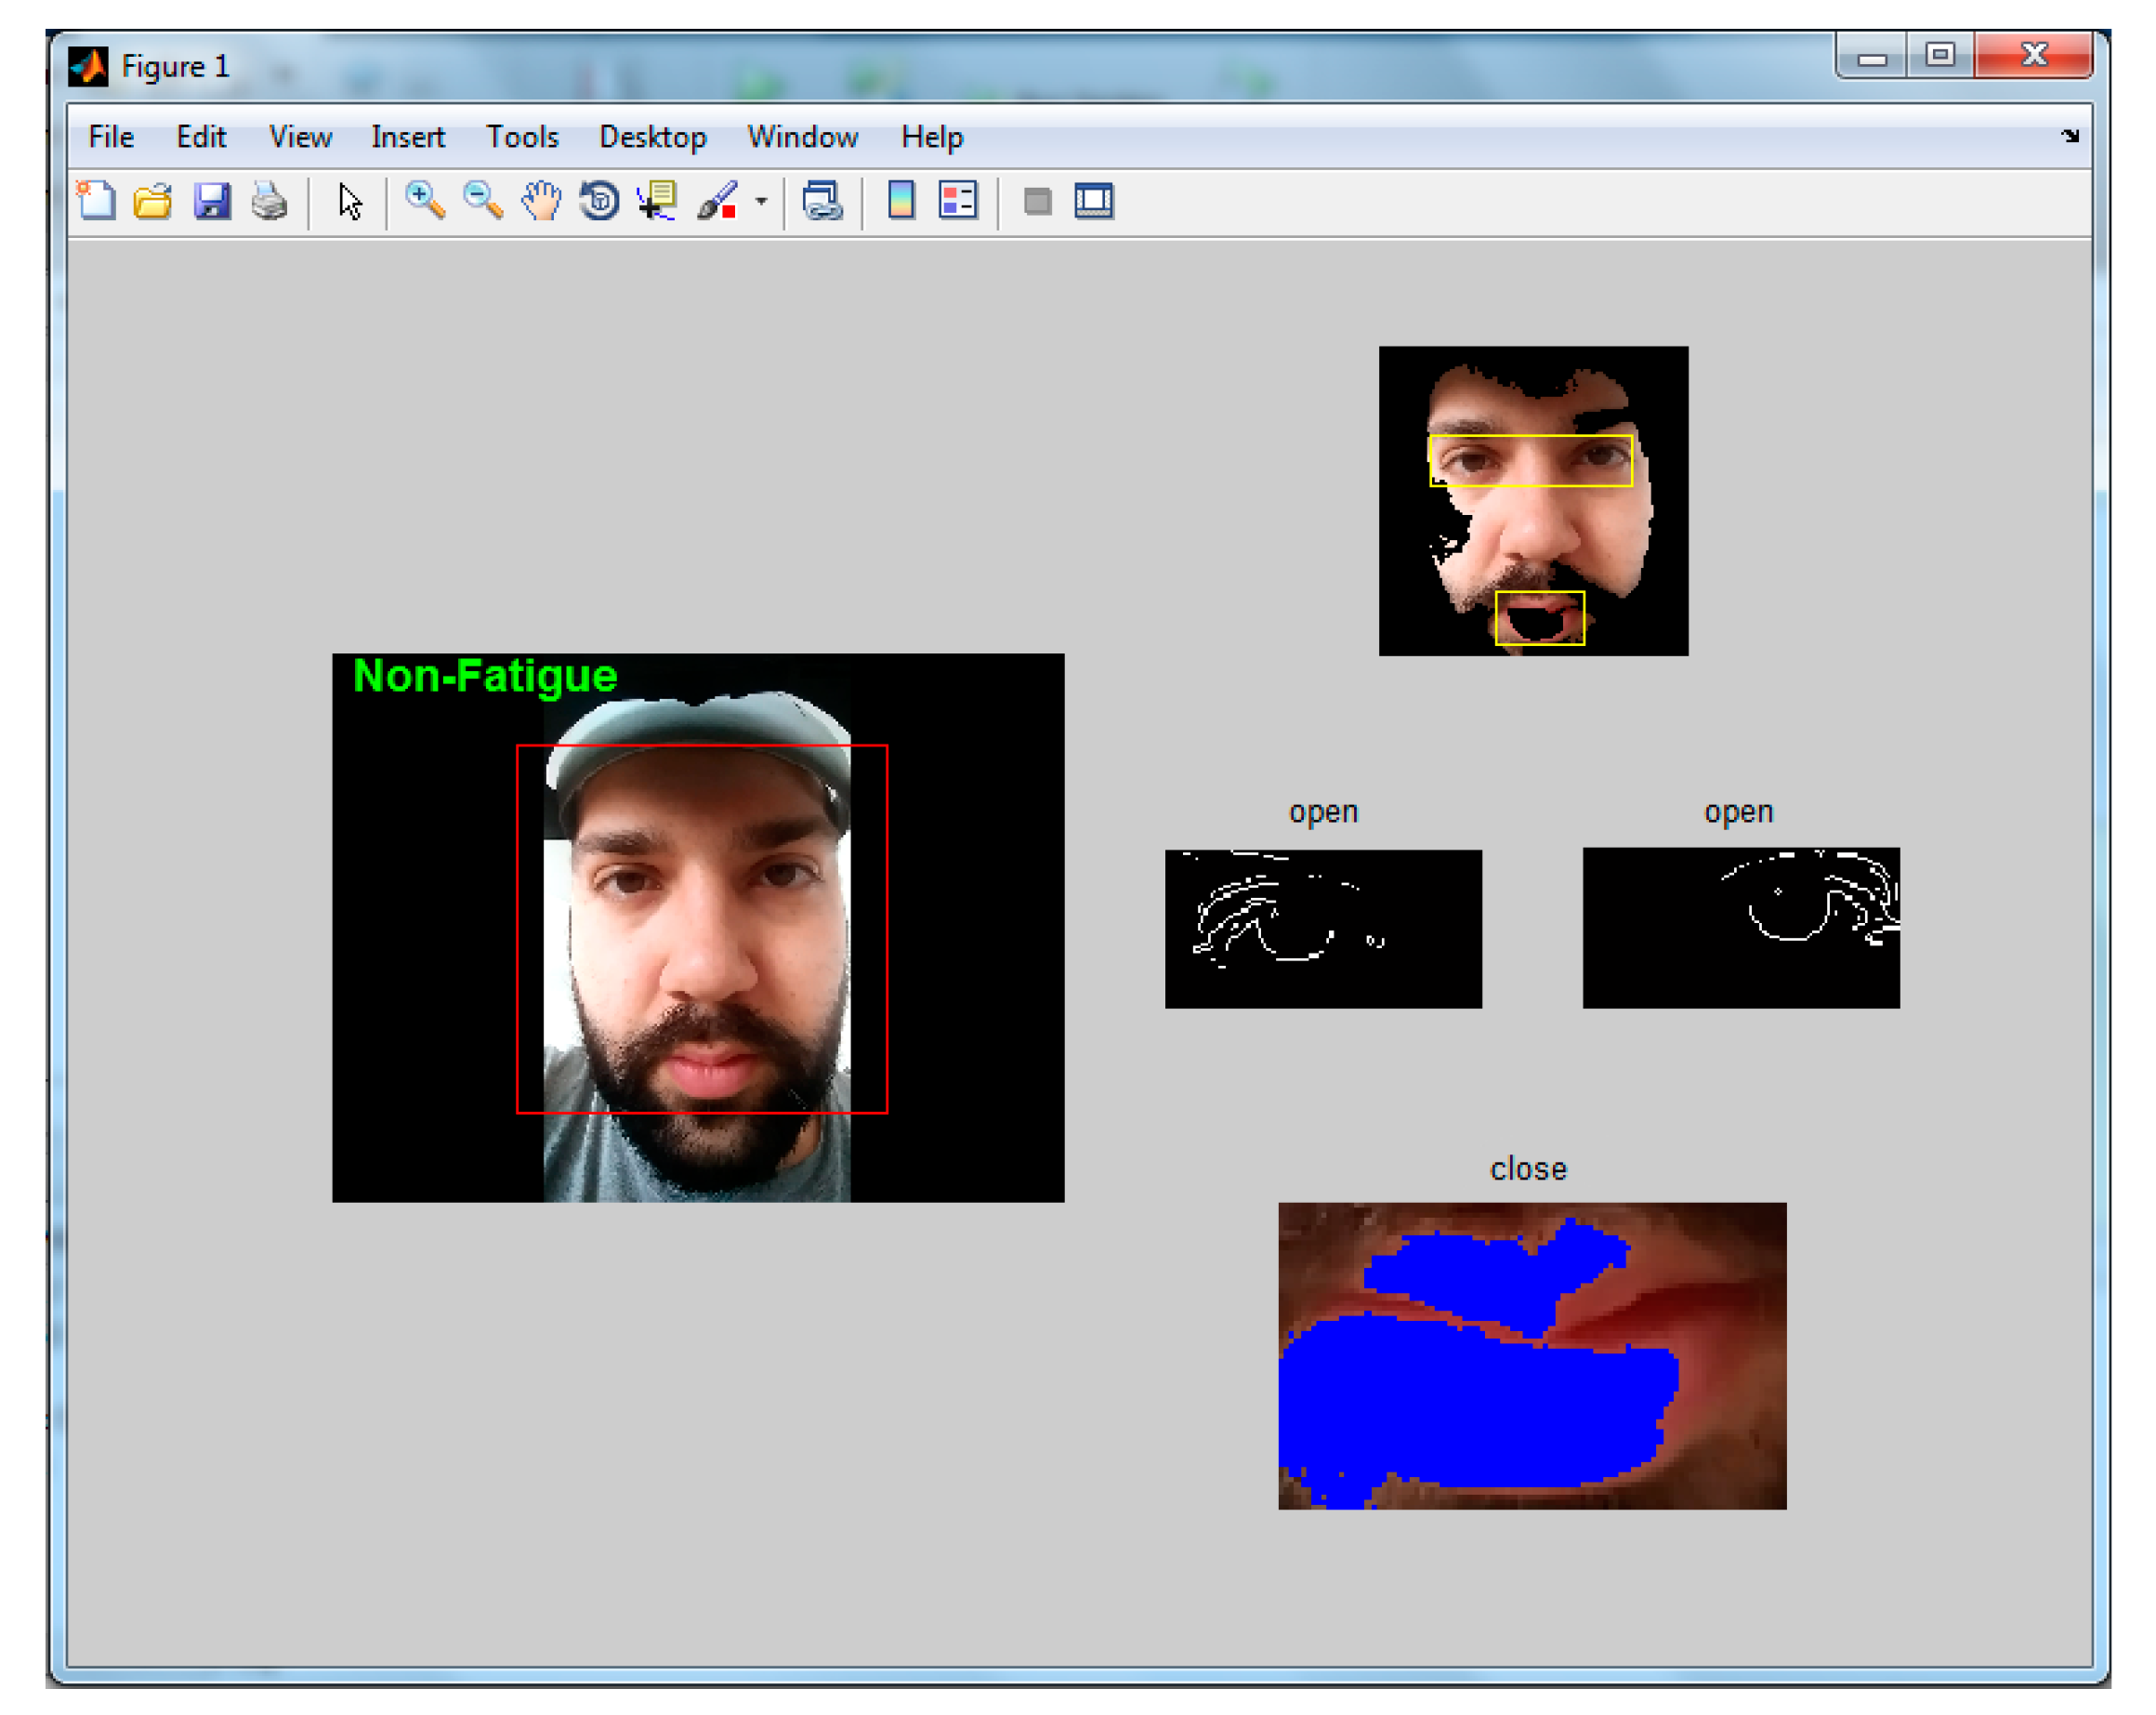Viewport: 2156px width, 1715px height.
Task: Select the Zoom Out magnifier tool
Action: [x=483, y=201]
